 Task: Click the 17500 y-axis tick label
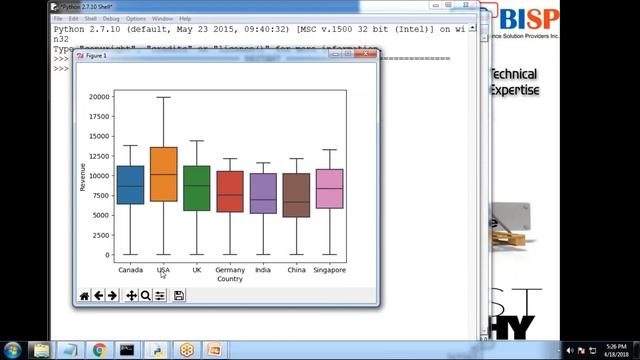(x=99, y=116)
